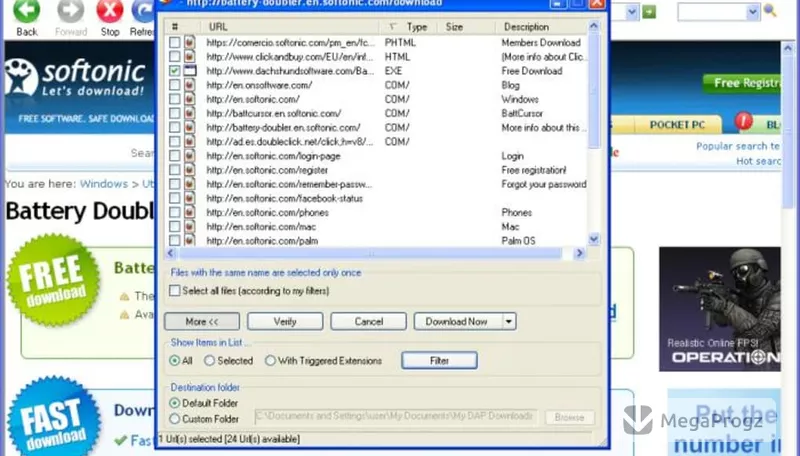This screenshot has width=800, height=456.
Task: Click the browser Back button
Action: tap(27, 18)
